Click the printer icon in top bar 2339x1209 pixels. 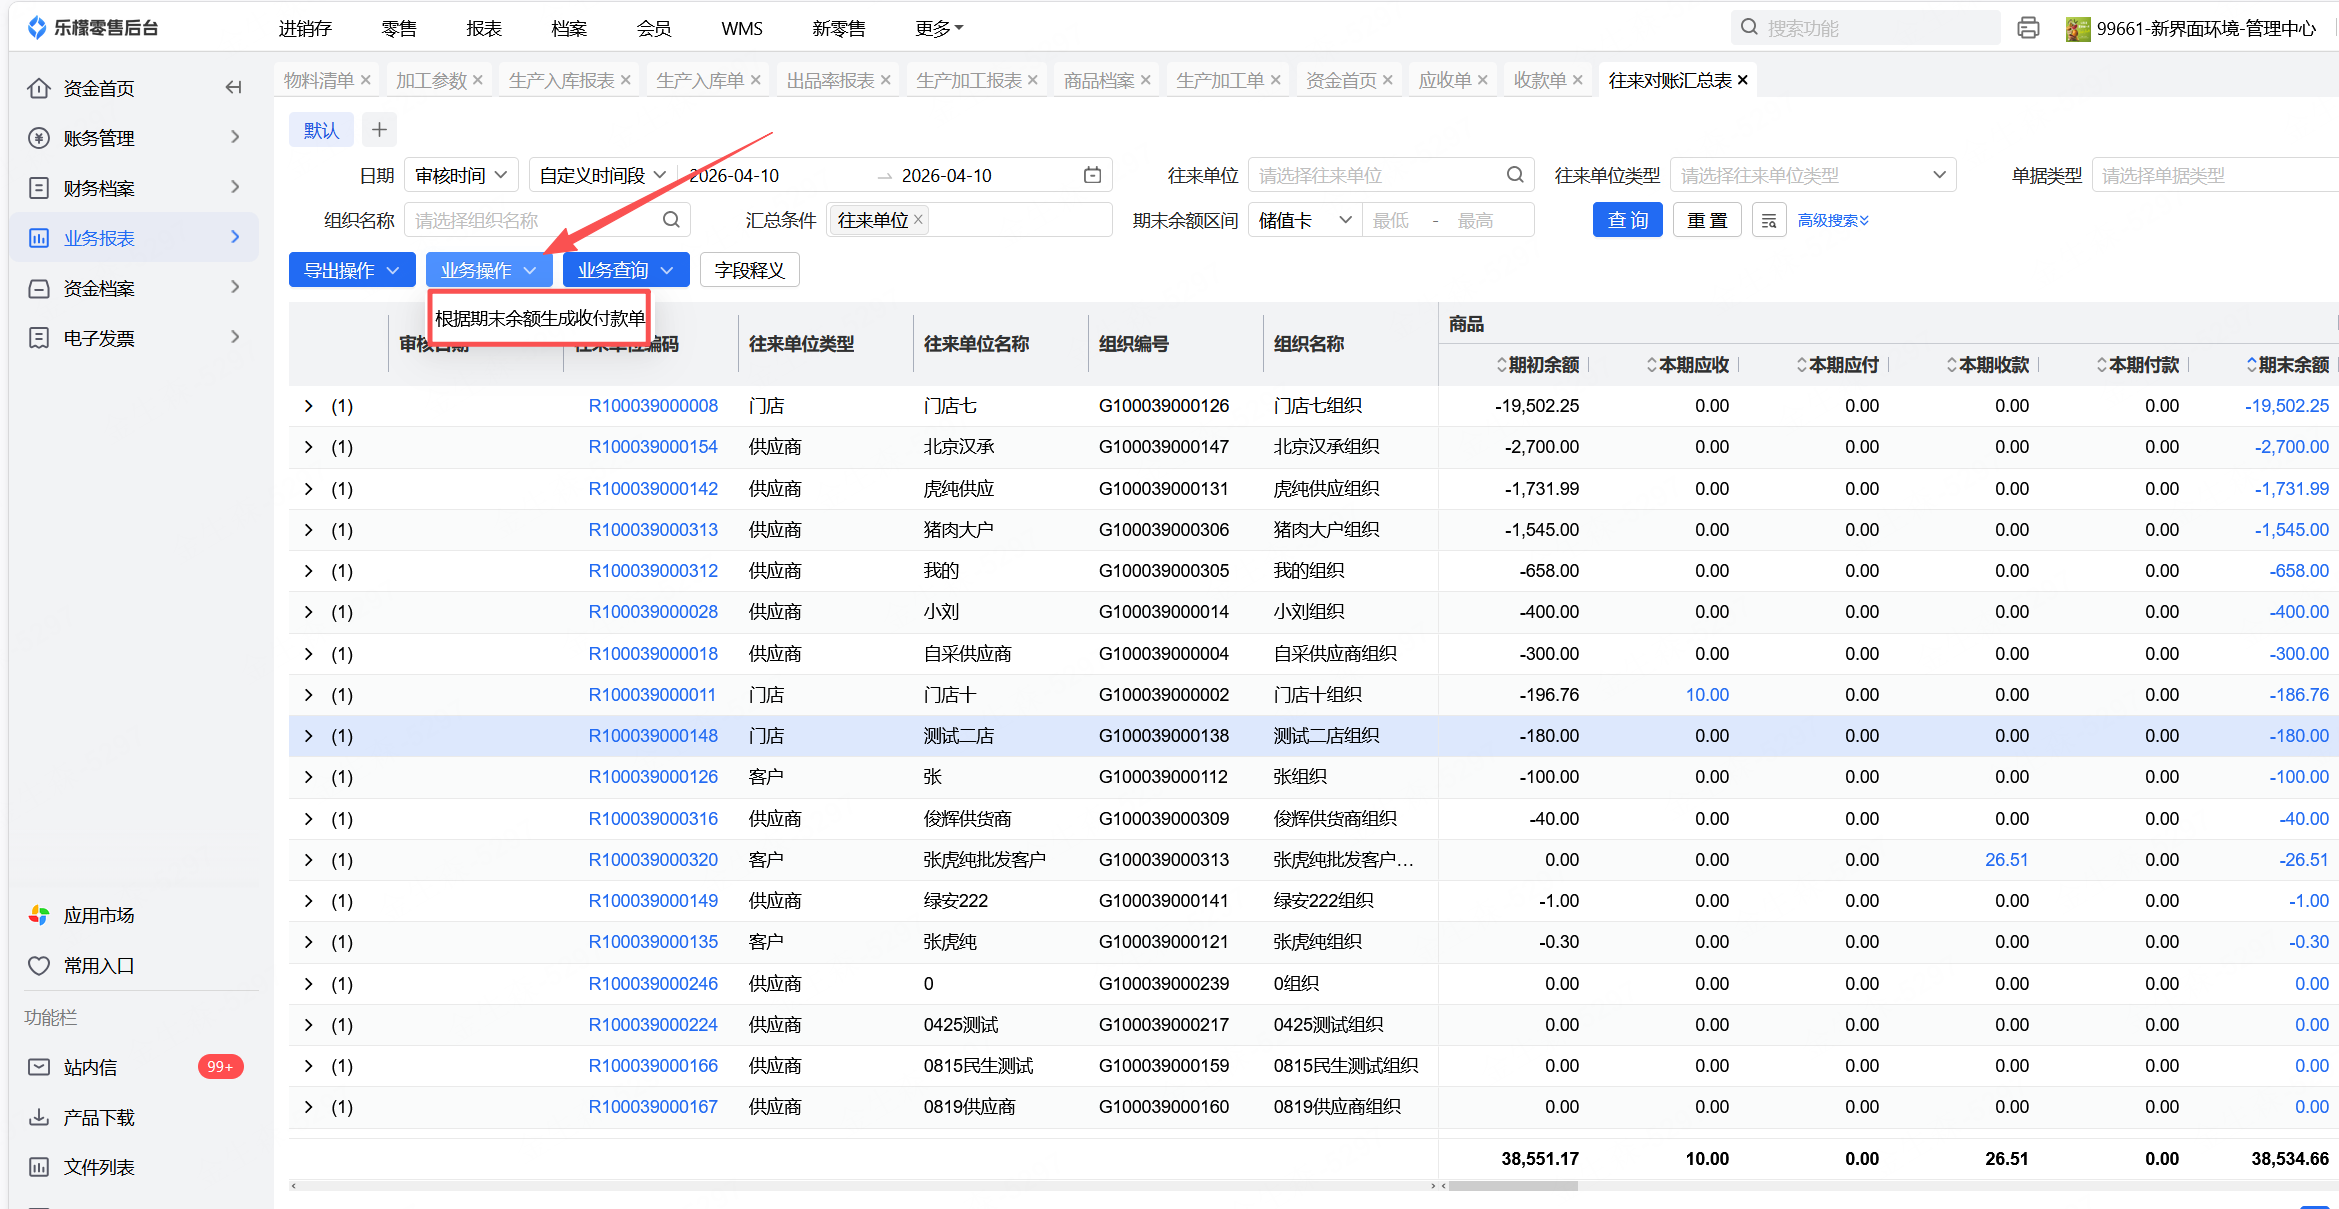pos(2028,28)
